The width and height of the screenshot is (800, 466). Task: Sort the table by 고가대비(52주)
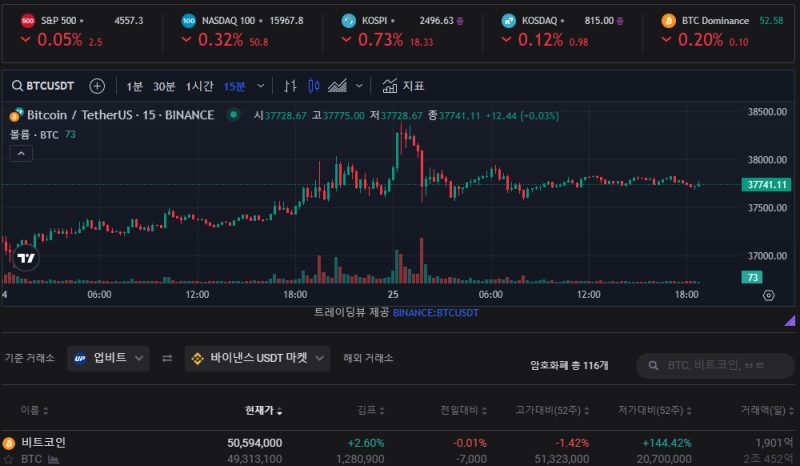553,410
